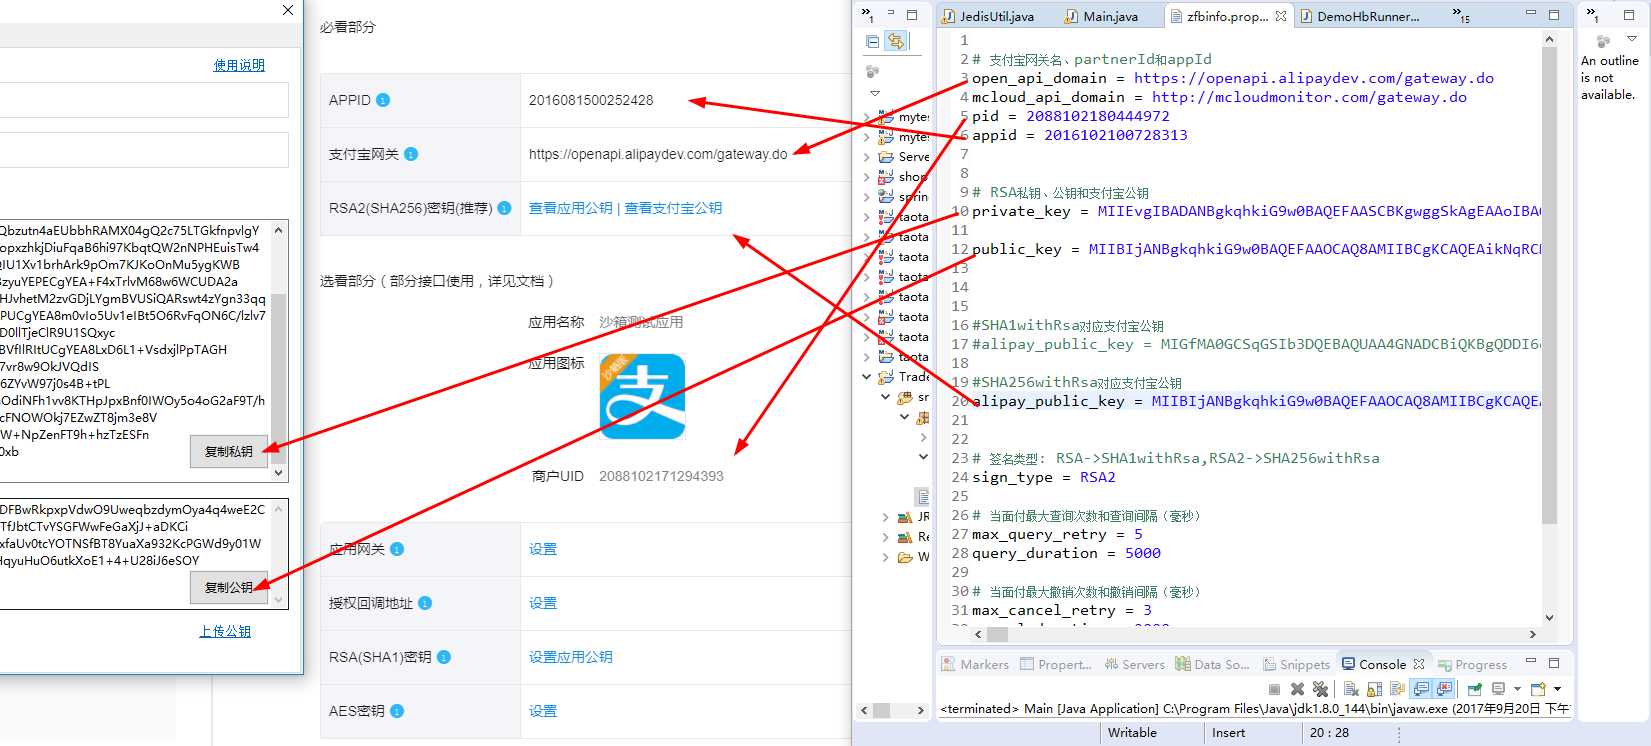Click Remove Launch icon in Console
This screenshot has width=1651, height=746.
pyautogui.click(x=1297, y=689)
